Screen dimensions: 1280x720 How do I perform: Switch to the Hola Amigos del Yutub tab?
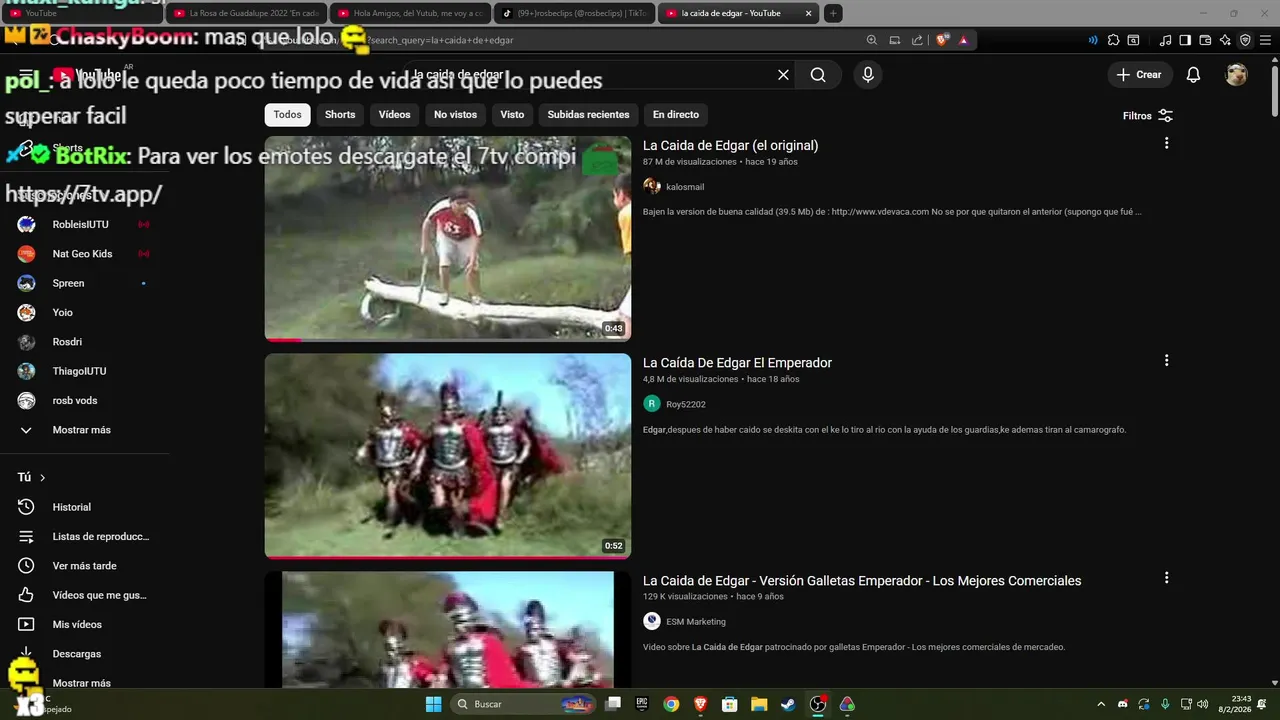pos(410,13)
